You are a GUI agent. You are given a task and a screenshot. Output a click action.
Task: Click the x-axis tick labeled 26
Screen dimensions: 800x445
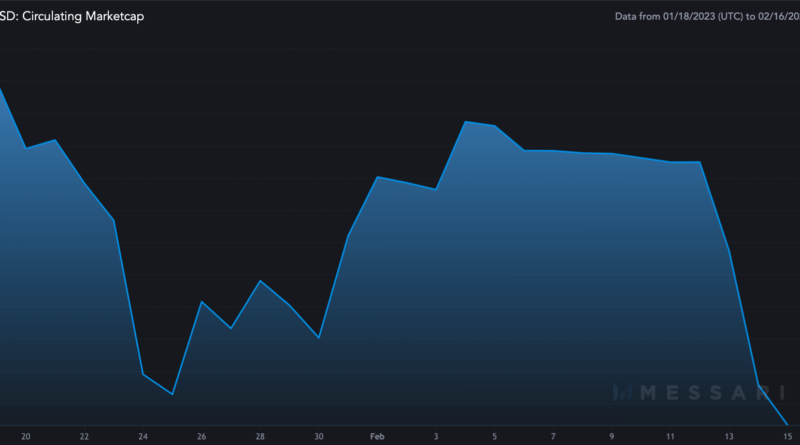pyautogui.click(x=202, y=436)
